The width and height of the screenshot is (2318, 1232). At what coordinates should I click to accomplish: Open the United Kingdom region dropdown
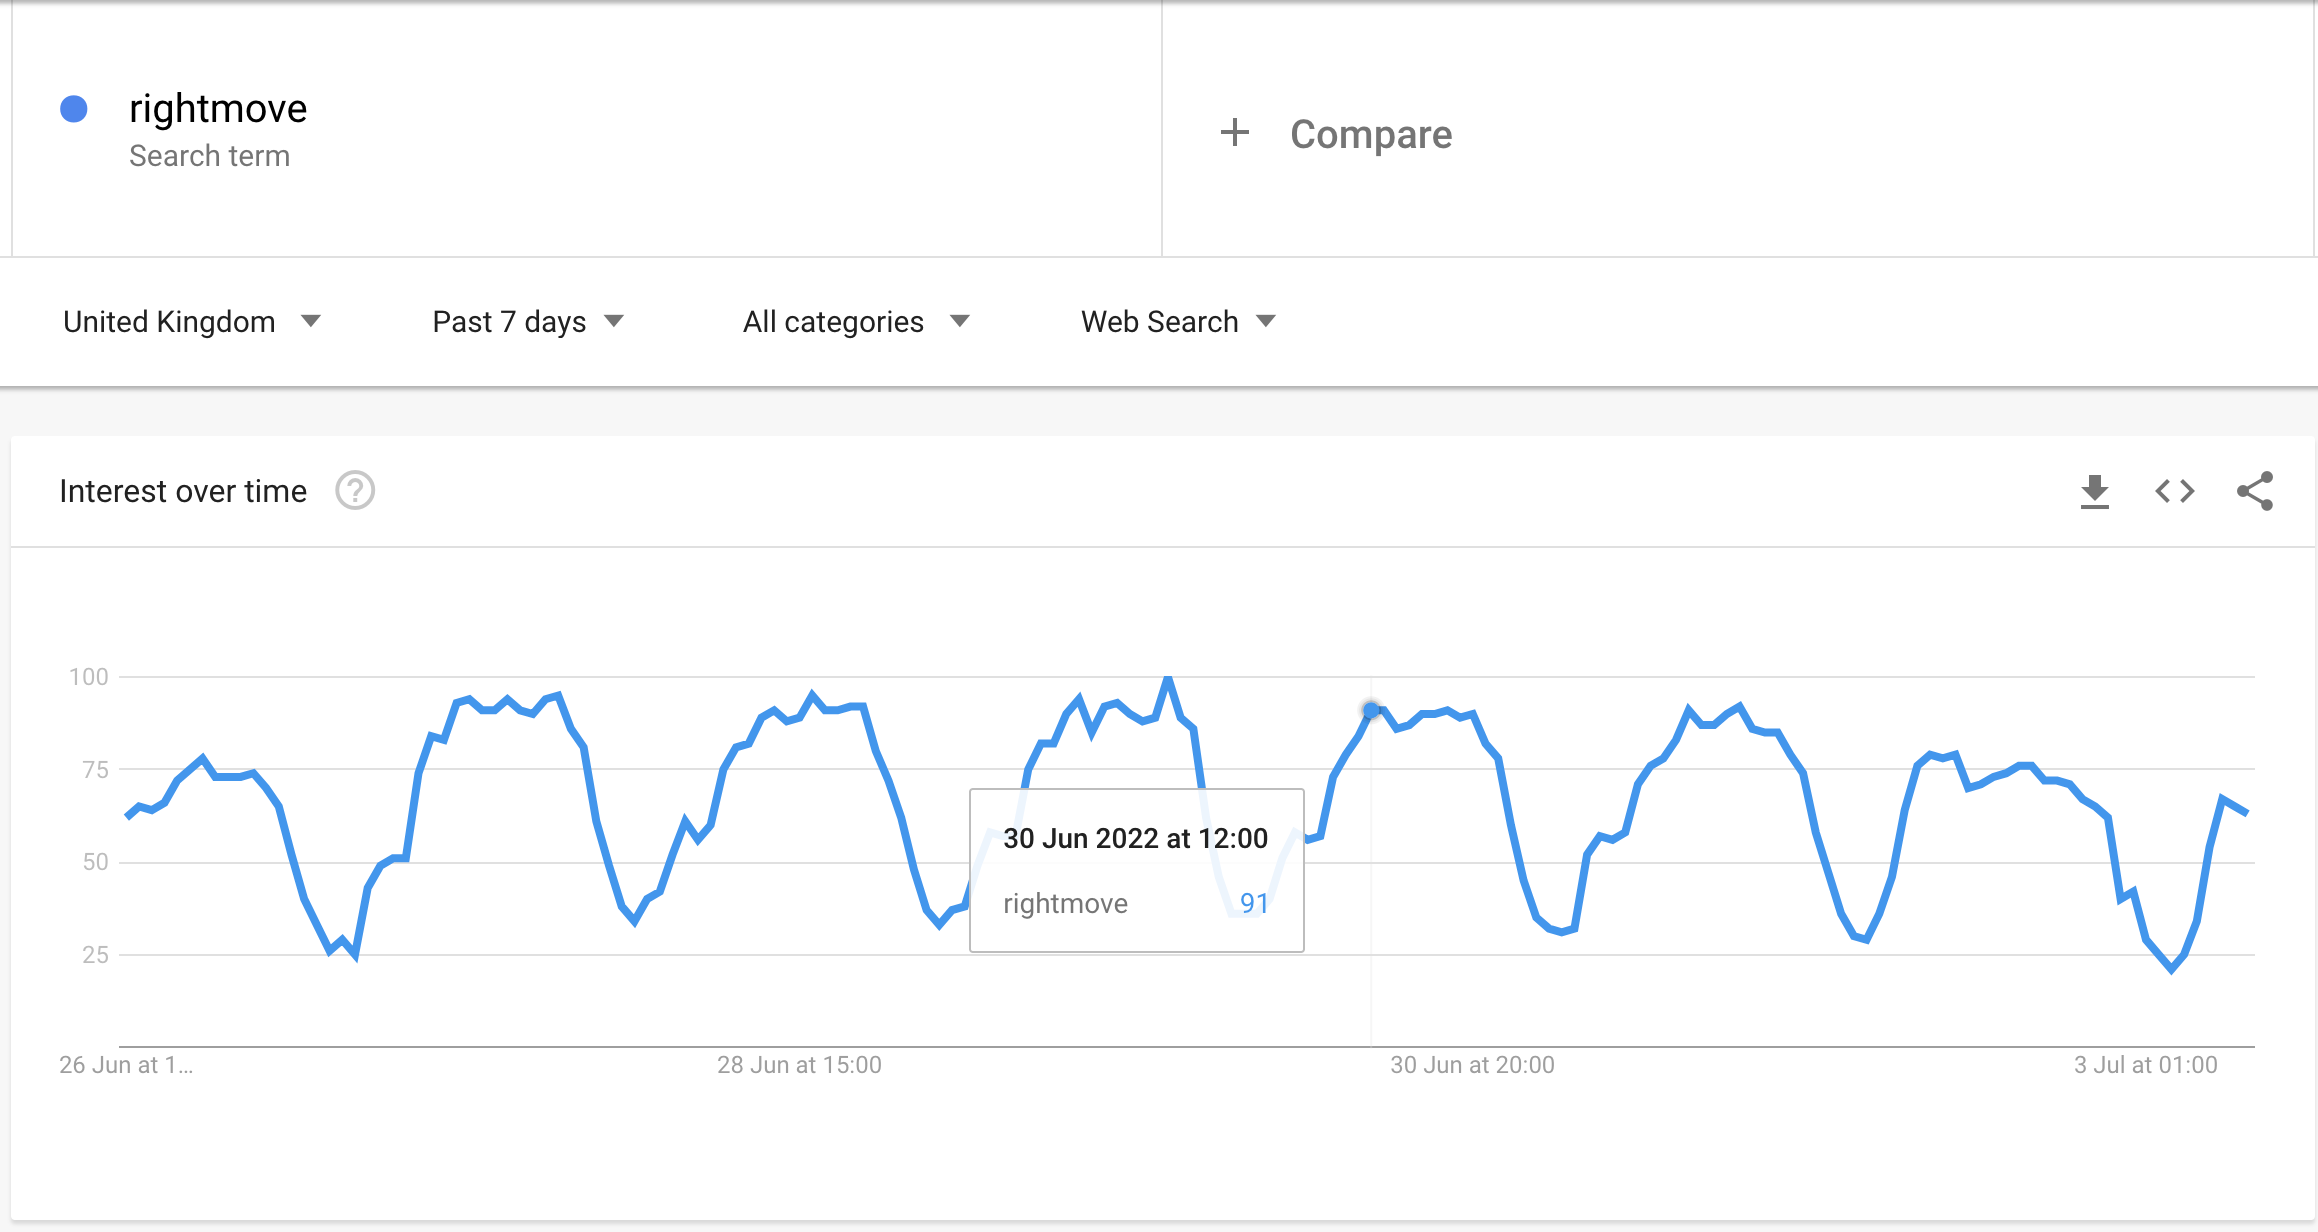point(192,322)
